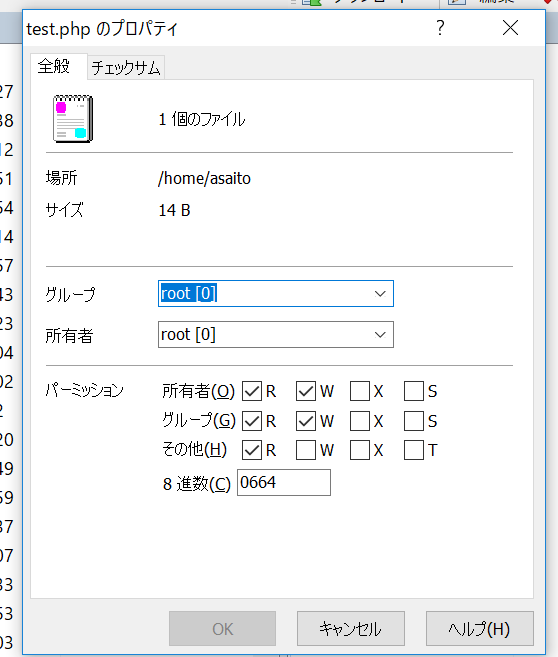Toggle グループ(G) R read checkbox
This screenshot has height=657, width=558.
click(x=252, y=421)
